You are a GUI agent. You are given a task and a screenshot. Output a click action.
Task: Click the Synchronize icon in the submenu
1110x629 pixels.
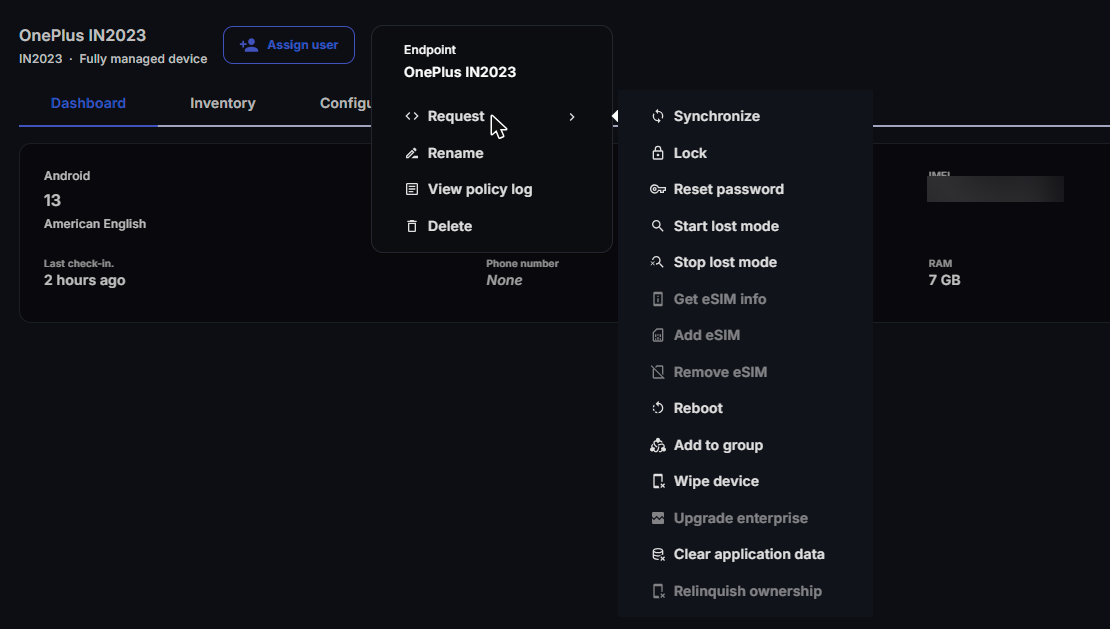click(658, 116)
